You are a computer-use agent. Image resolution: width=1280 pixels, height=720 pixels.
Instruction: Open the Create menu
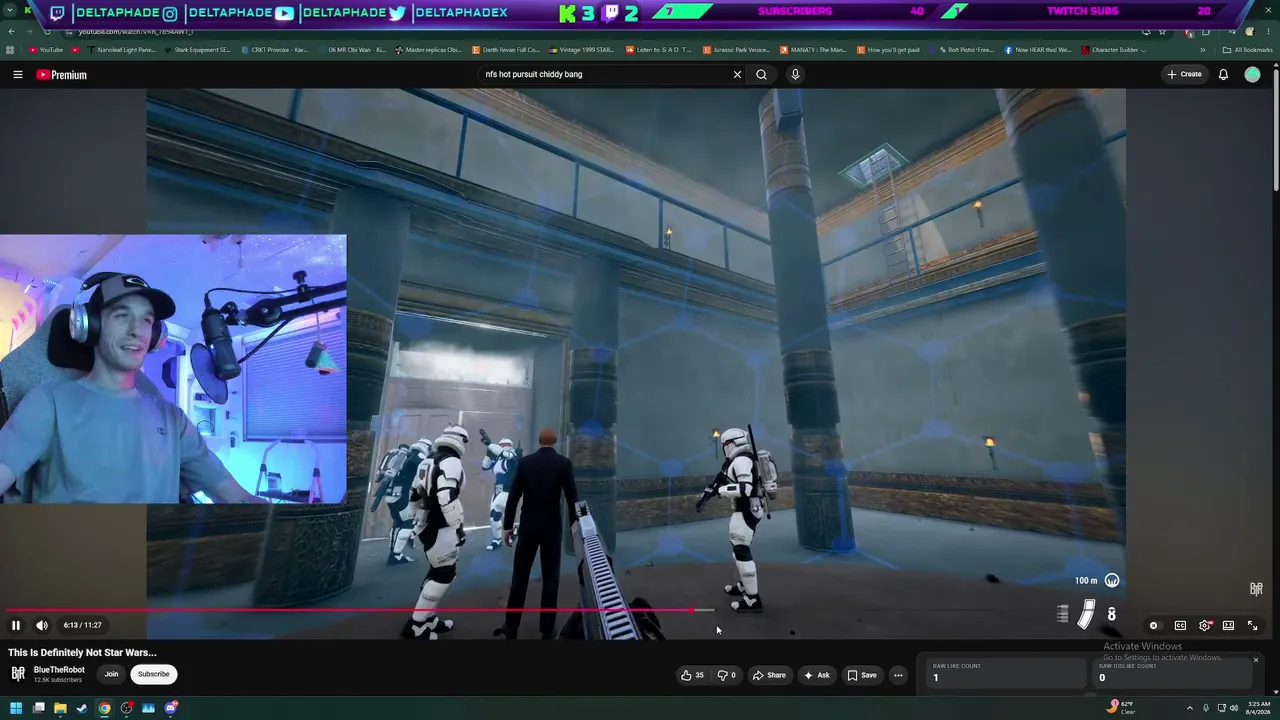tap(1184, 74)
